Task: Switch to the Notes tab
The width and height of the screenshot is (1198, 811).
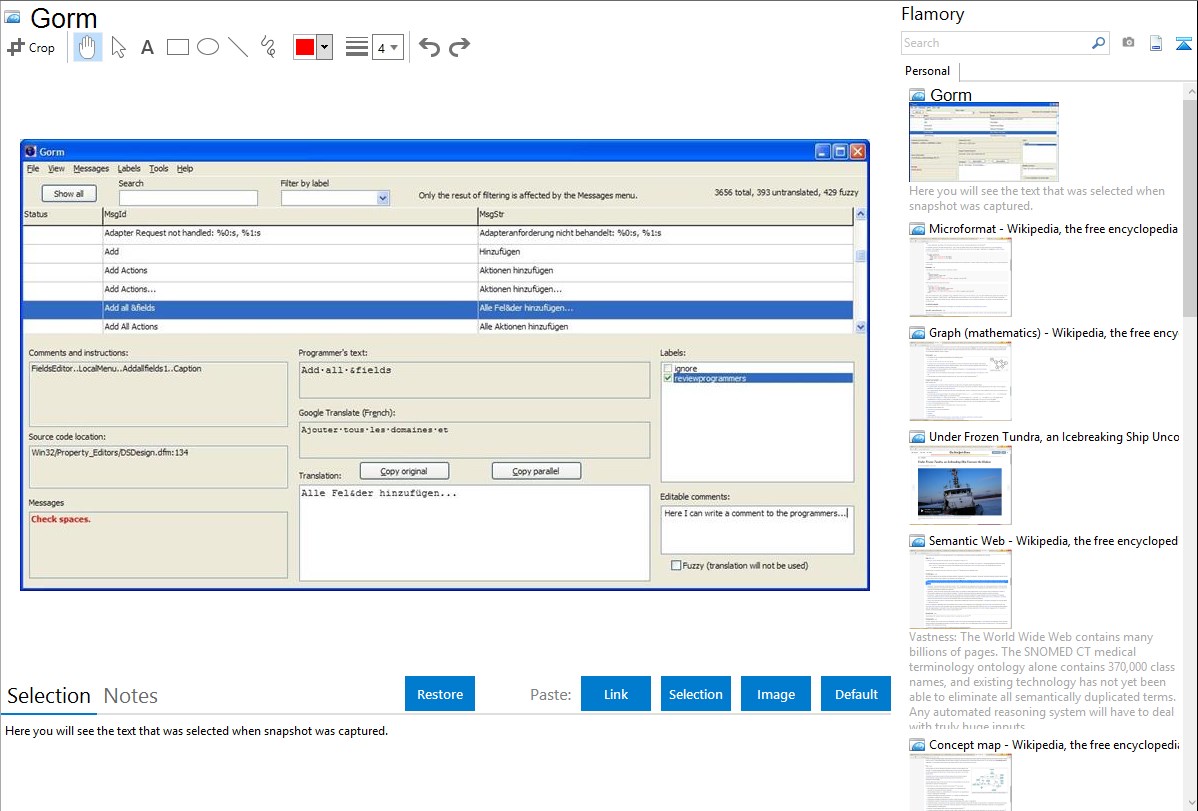Action: point(130,696)
